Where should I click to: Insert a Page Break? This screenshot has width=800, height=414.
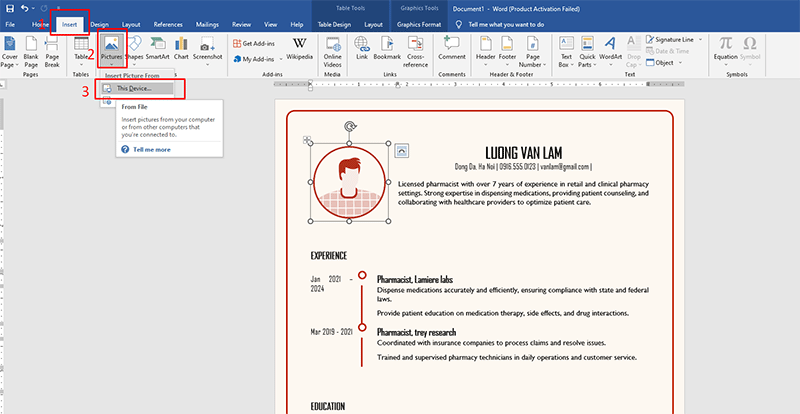pos(52,53)
